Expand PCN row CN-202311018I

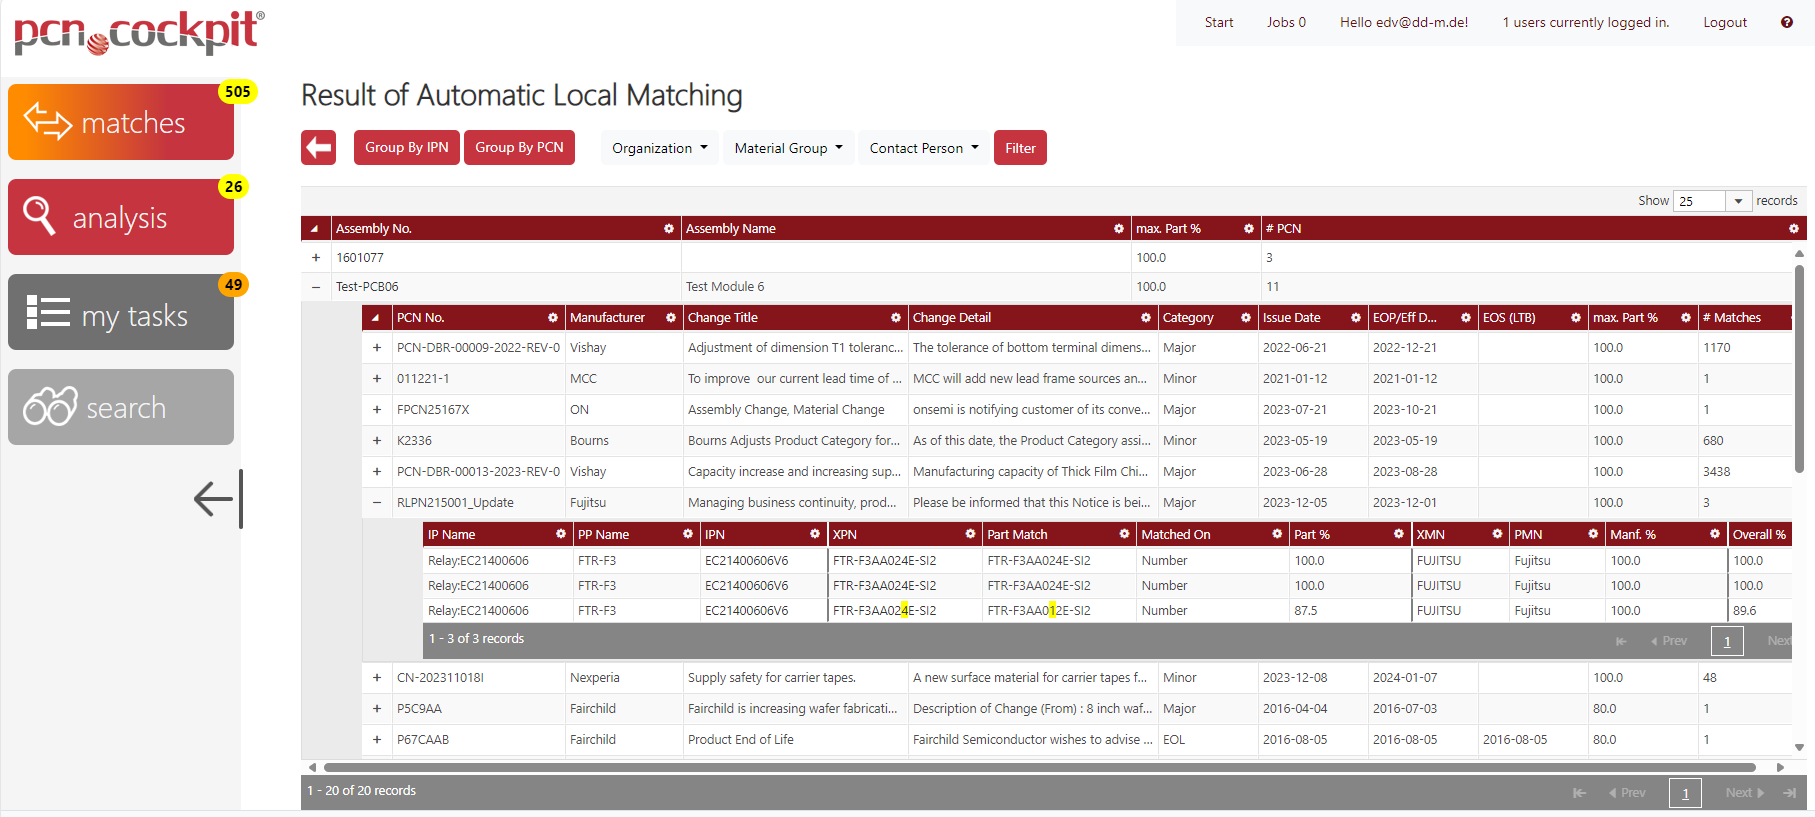(377, 678)
